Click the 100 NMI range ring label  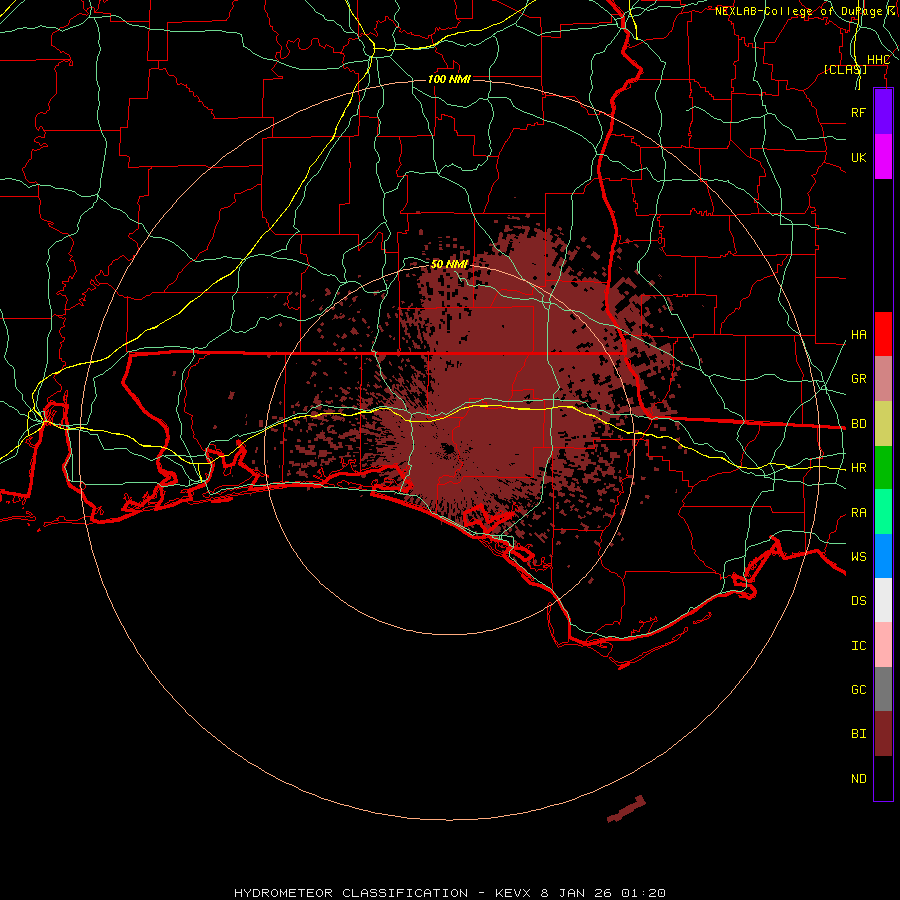449,79
